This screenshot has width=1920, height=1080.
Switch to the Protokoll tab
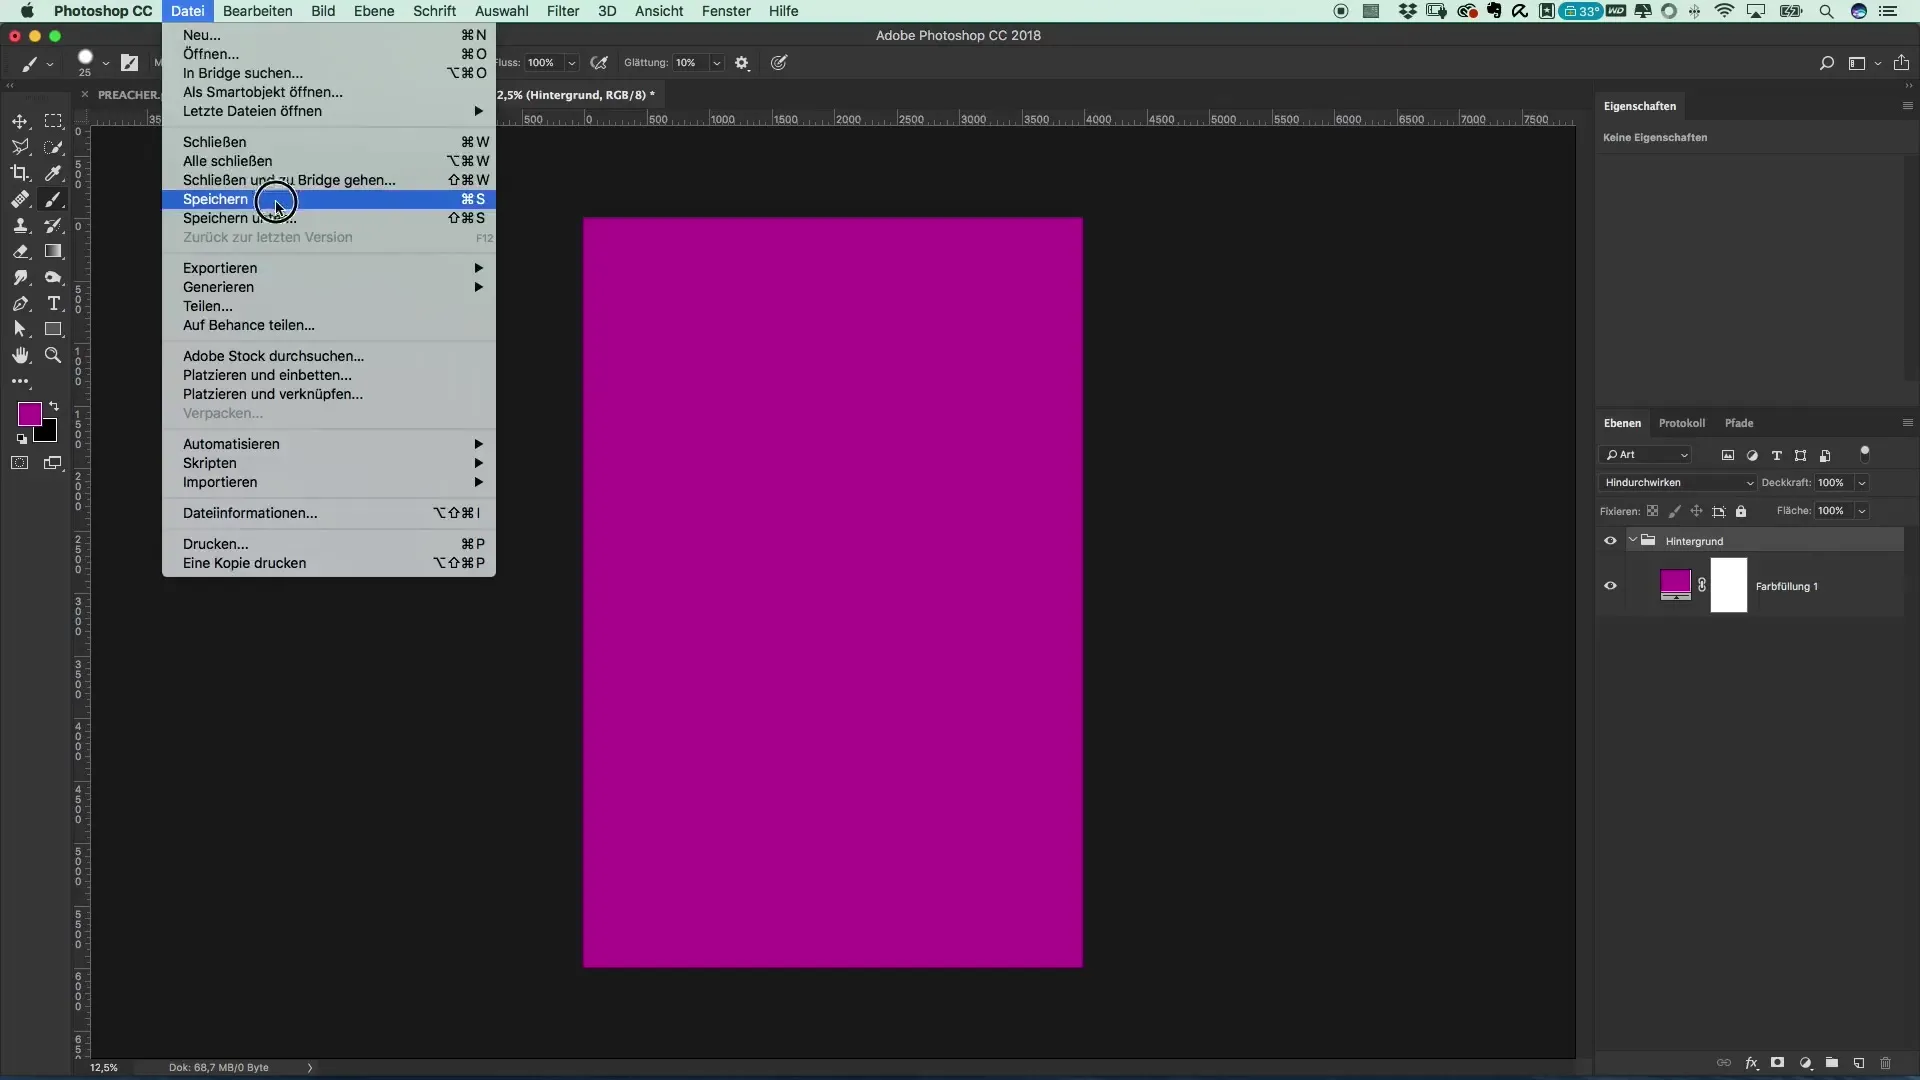click(x=1681, y=423)
